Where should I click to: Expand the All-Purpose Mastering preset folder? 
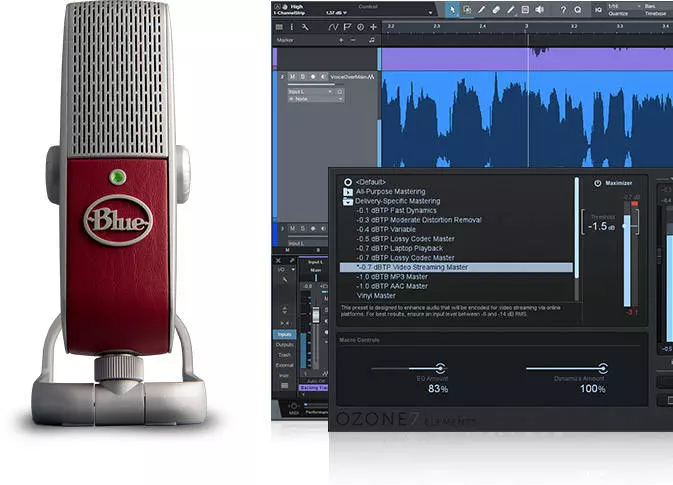point(348,191)
